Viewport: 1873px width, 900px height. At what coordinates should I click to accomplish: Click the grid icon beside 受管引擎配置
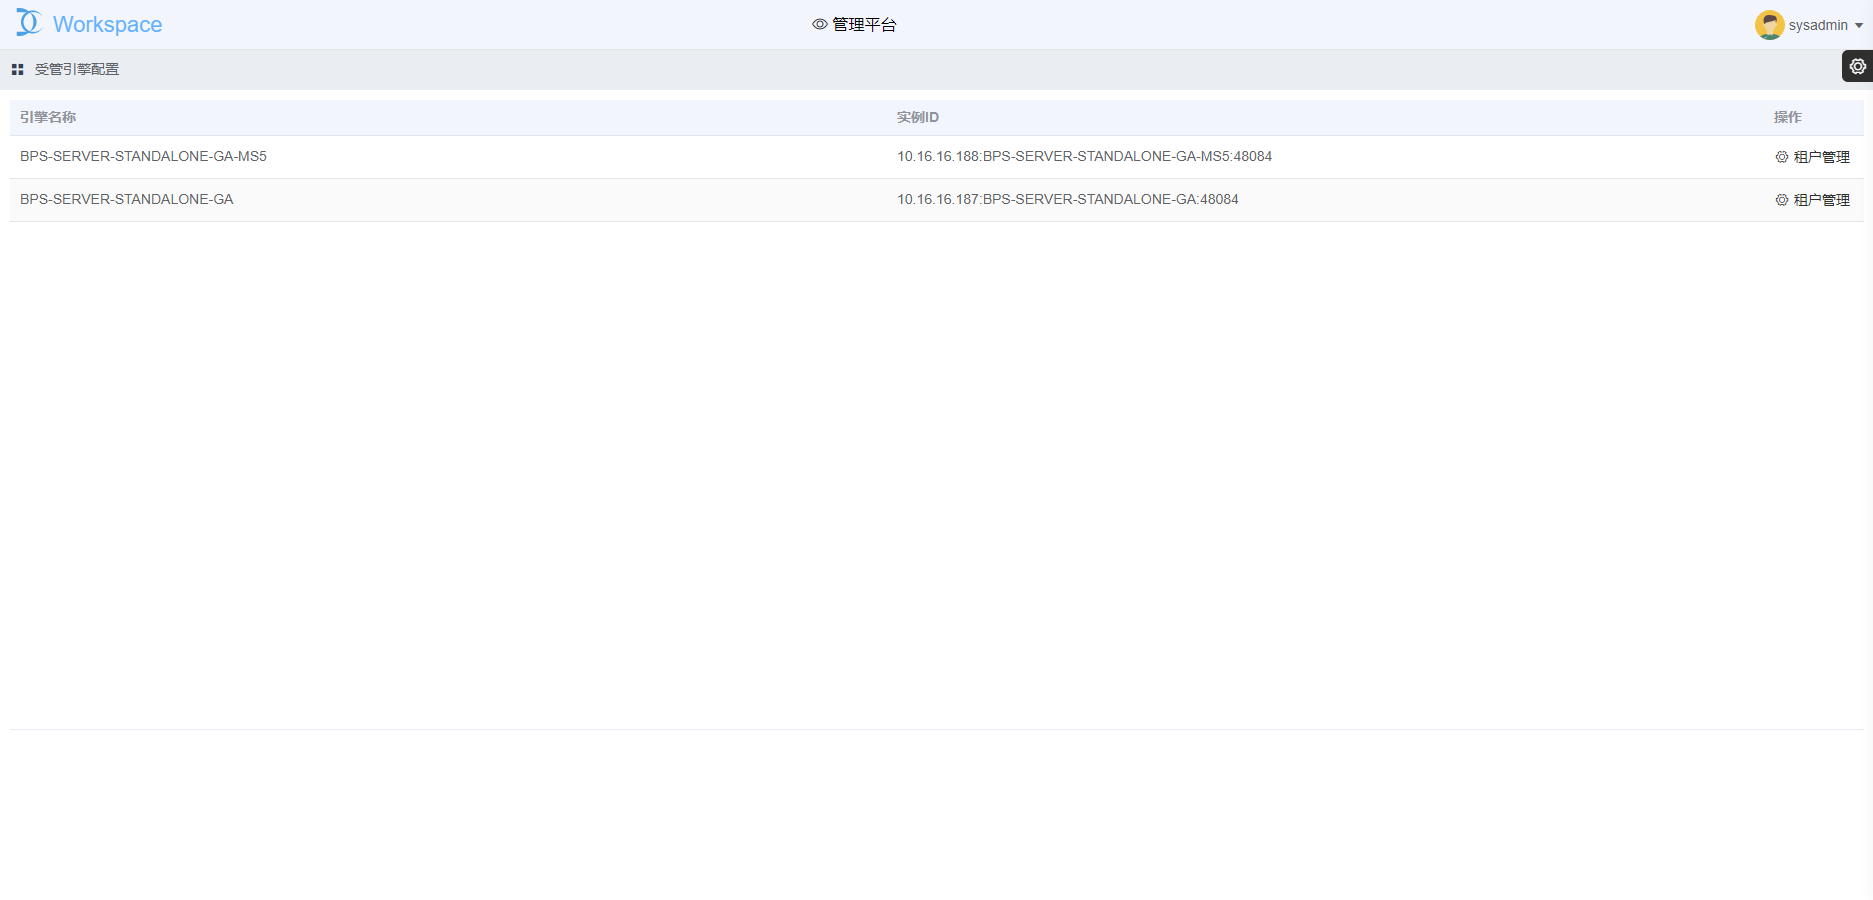(17, 70)
